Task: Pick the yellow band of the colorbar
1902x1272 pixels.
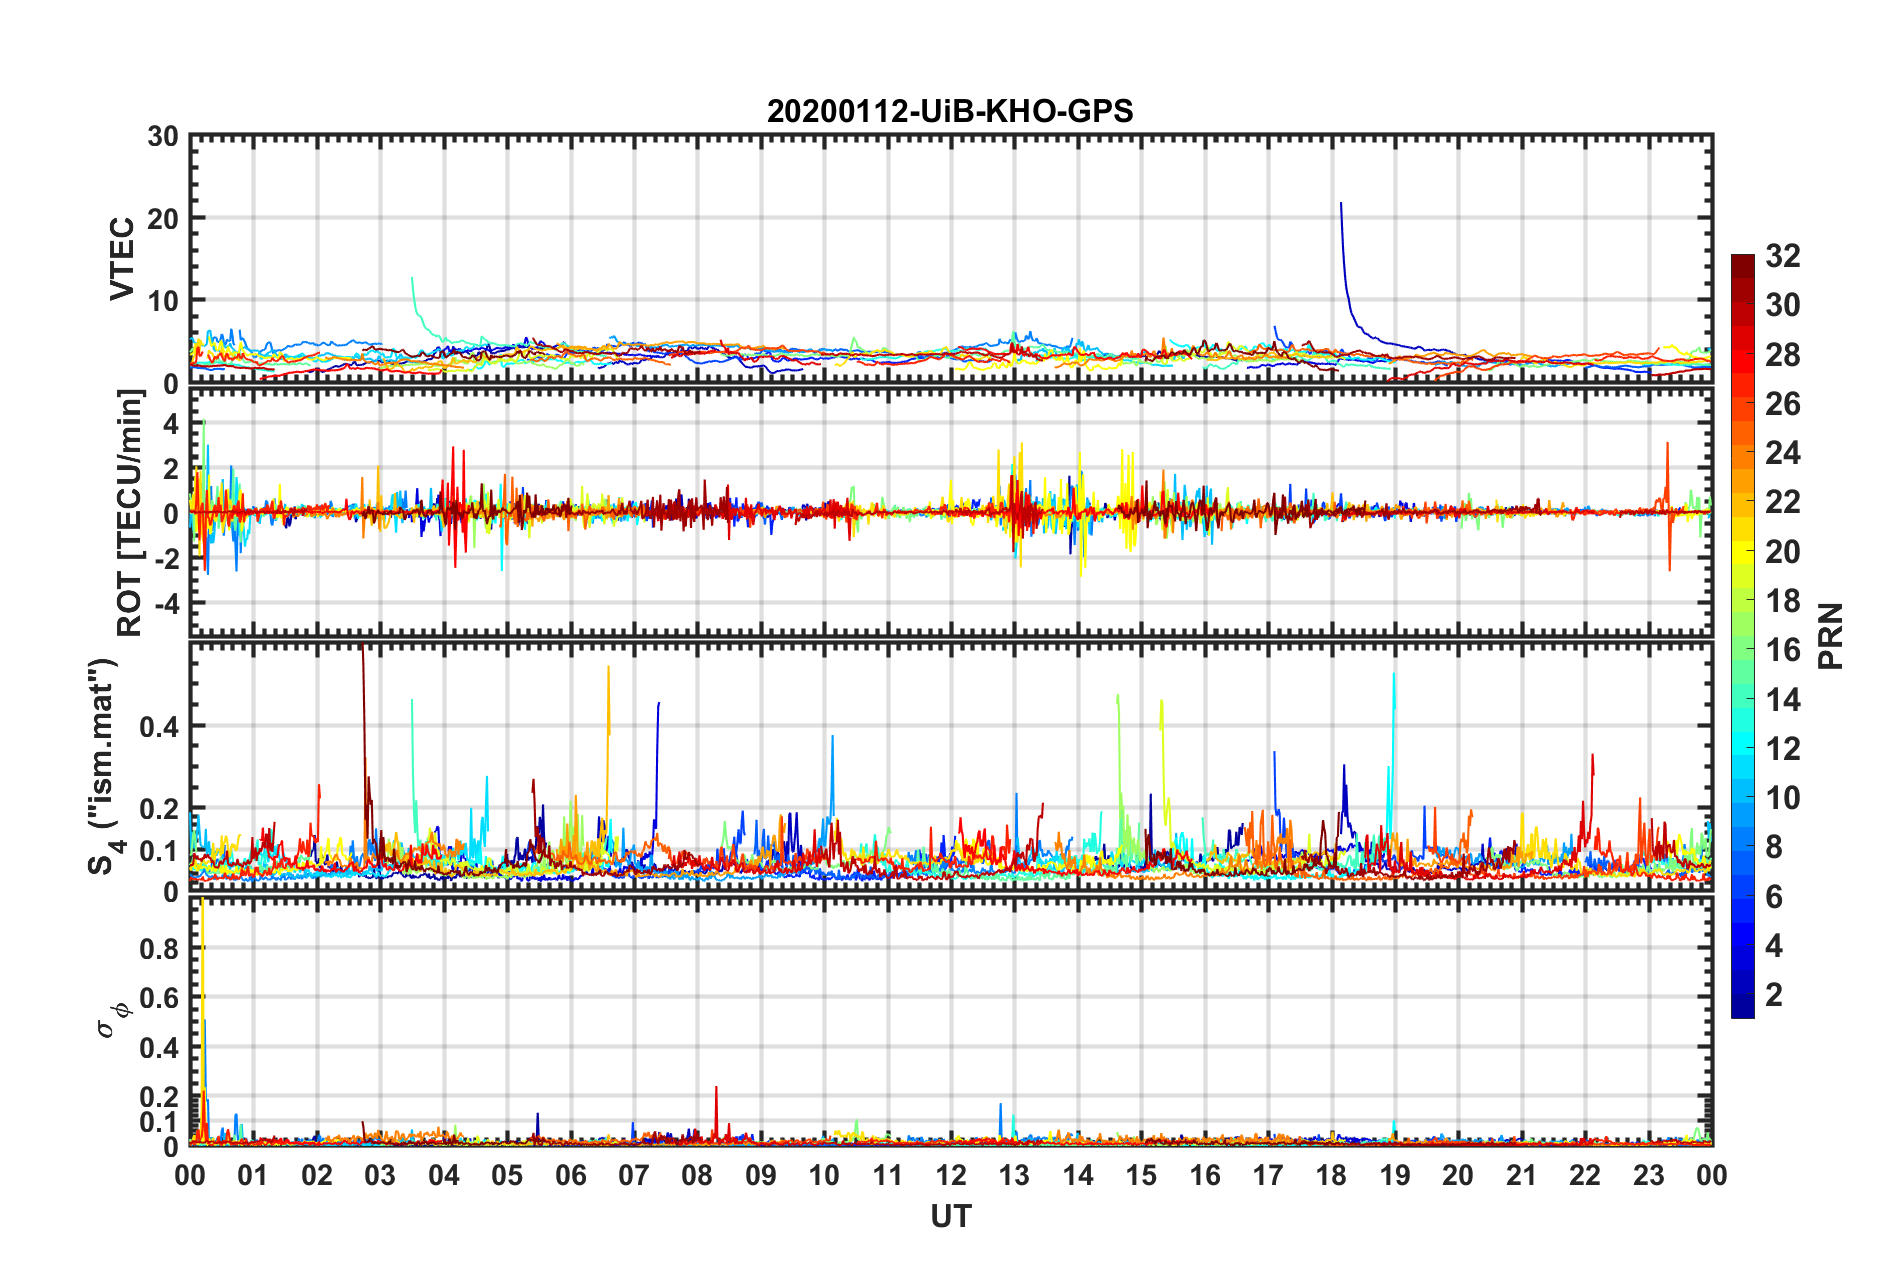Action: click(1742, 550)
